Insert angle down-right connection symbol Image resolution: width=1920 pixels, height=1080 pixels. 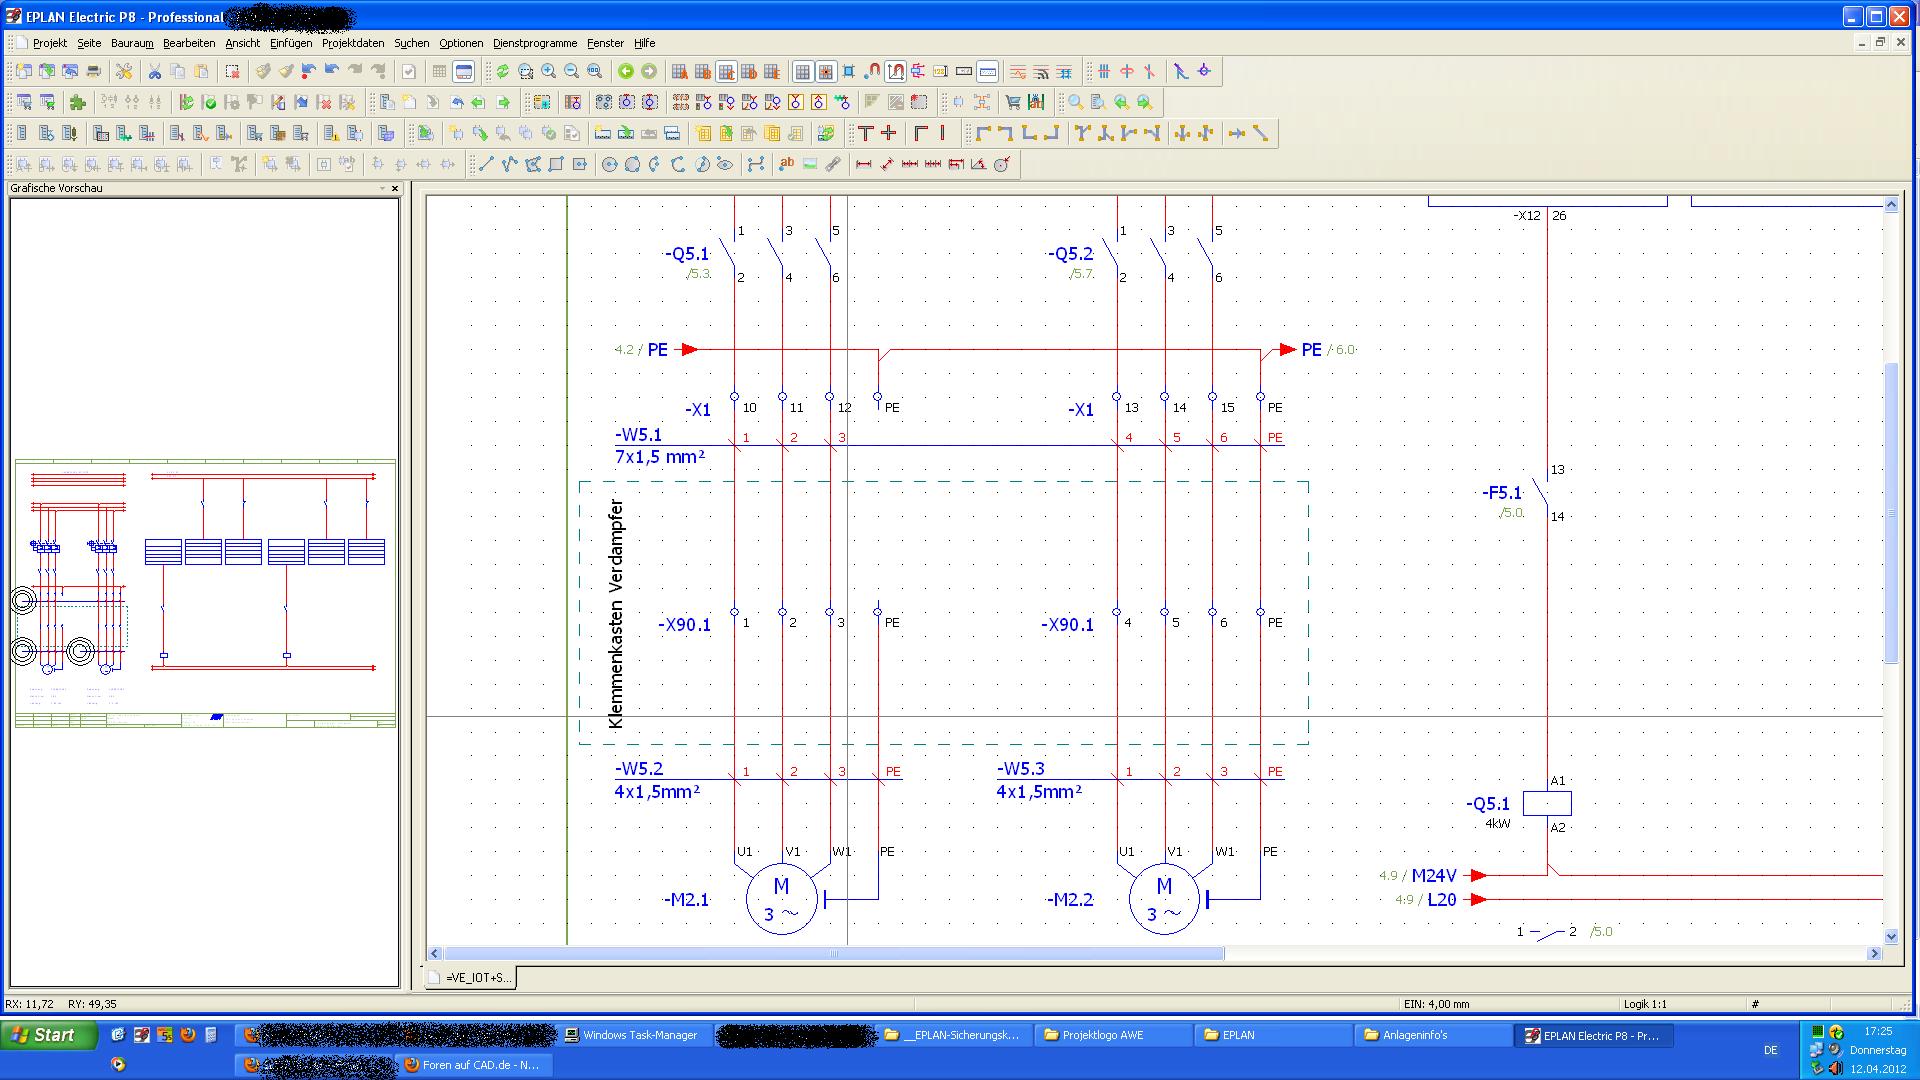(x=983, y=133)
